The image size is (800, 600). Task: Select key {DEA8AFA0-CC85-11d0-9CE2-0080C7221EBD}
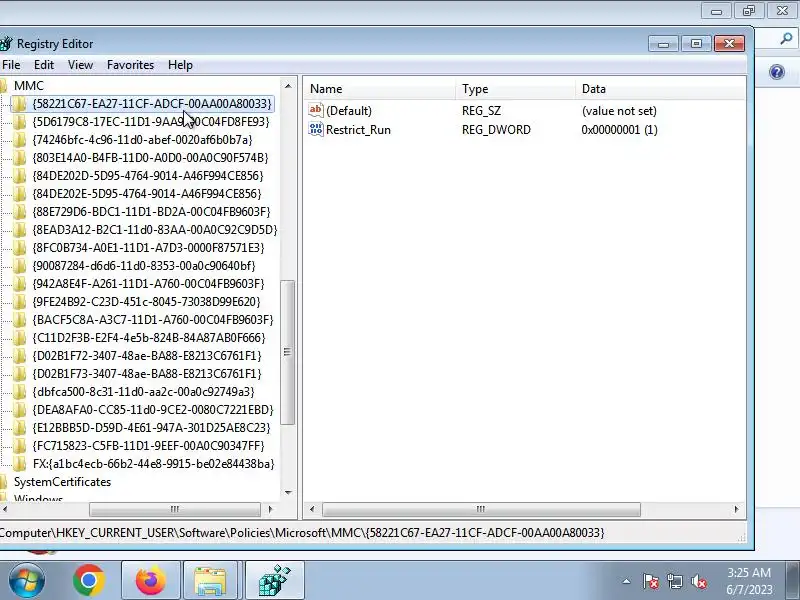(153, 410)
